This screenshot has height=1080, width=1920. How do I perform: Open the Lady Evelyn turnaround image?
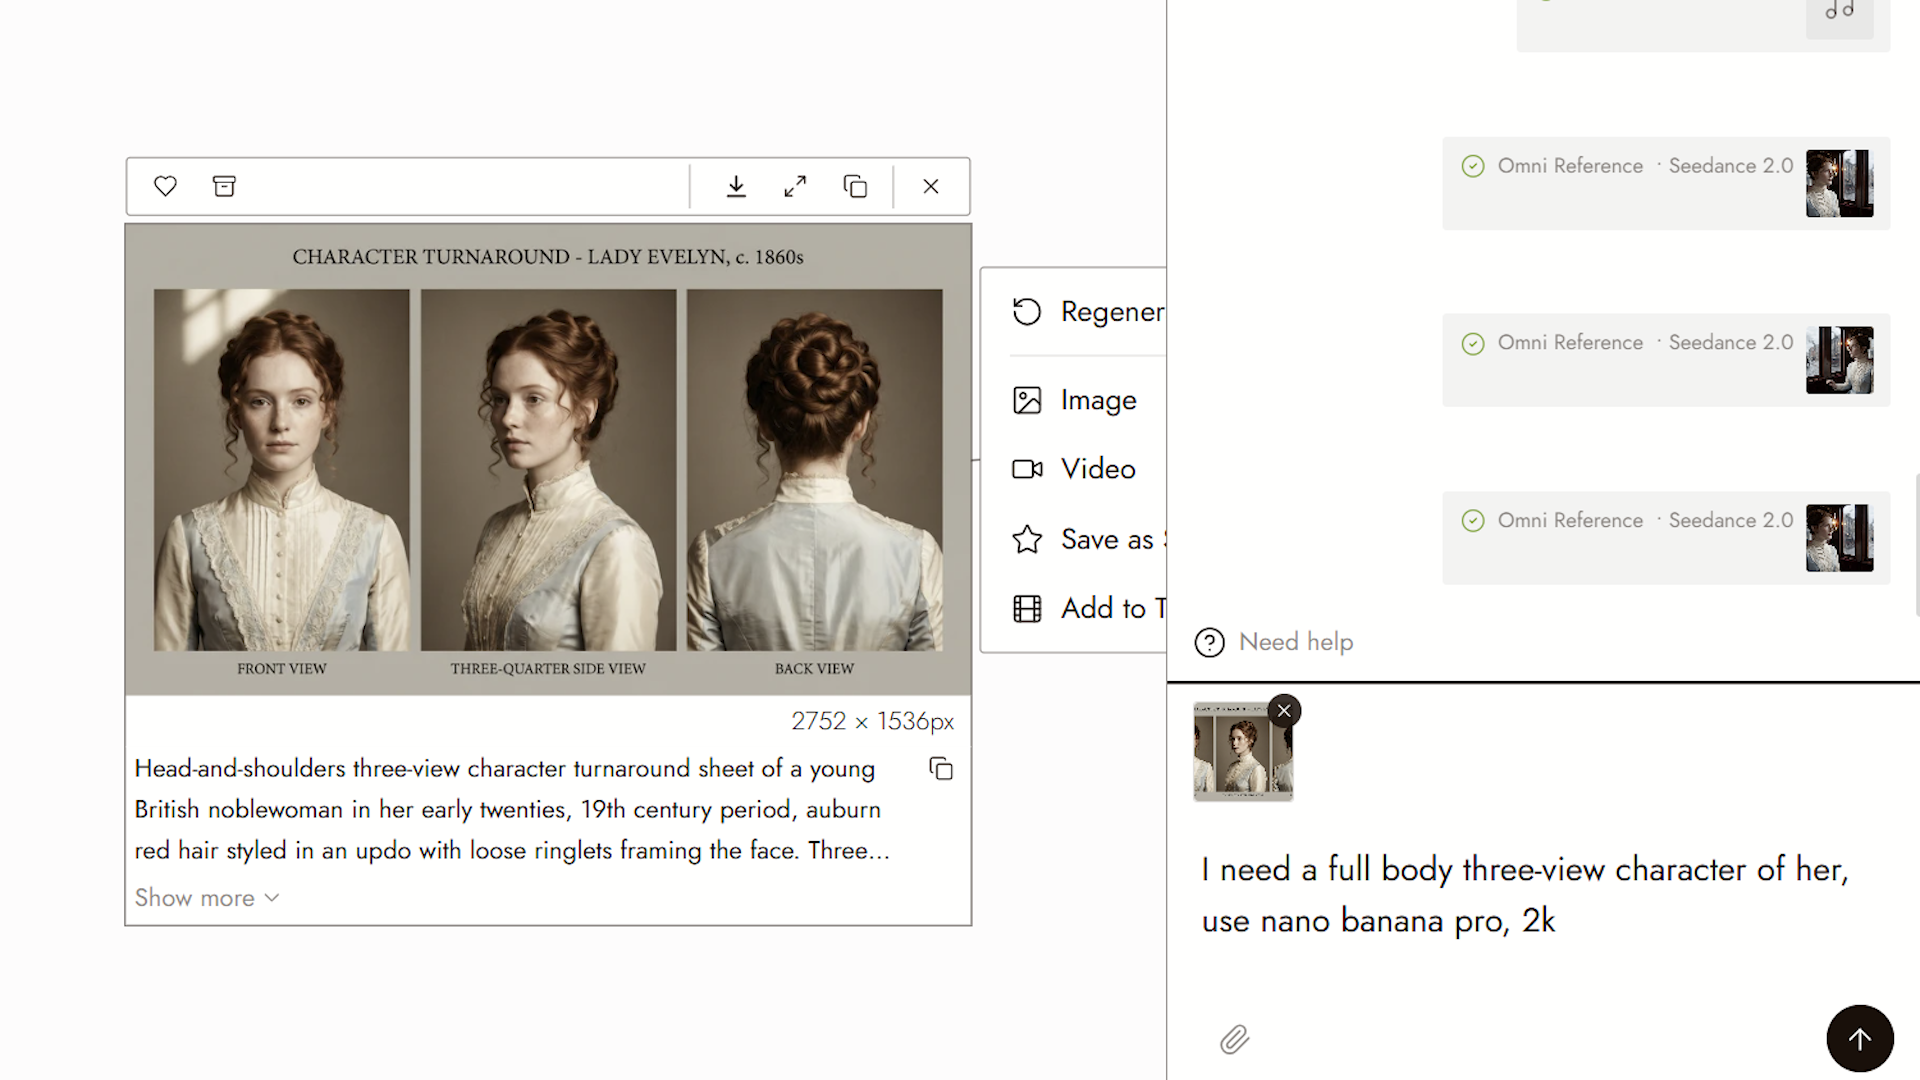pyautogui.click(x=548, y=459)
